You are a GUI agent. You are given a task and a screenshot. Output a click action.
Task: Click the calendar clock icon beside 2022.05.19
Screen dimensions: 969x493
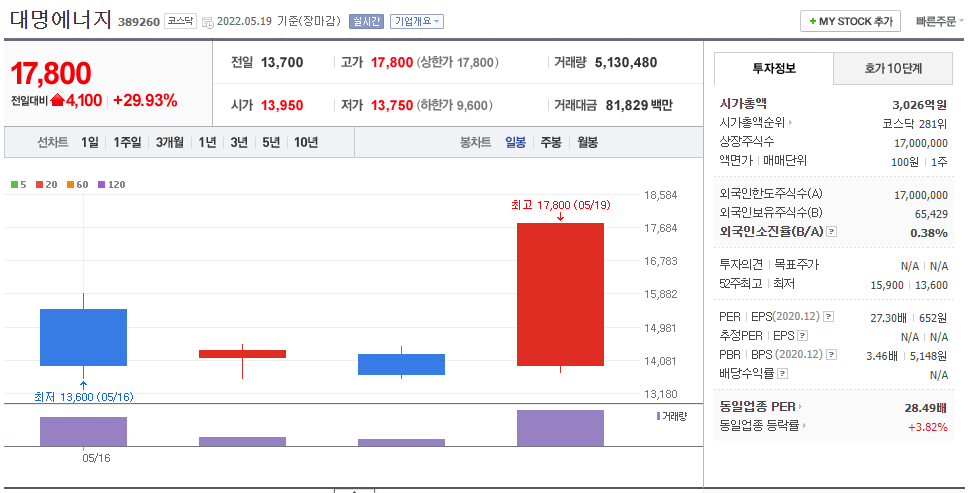pyautogui.click(x=208, y=22)
